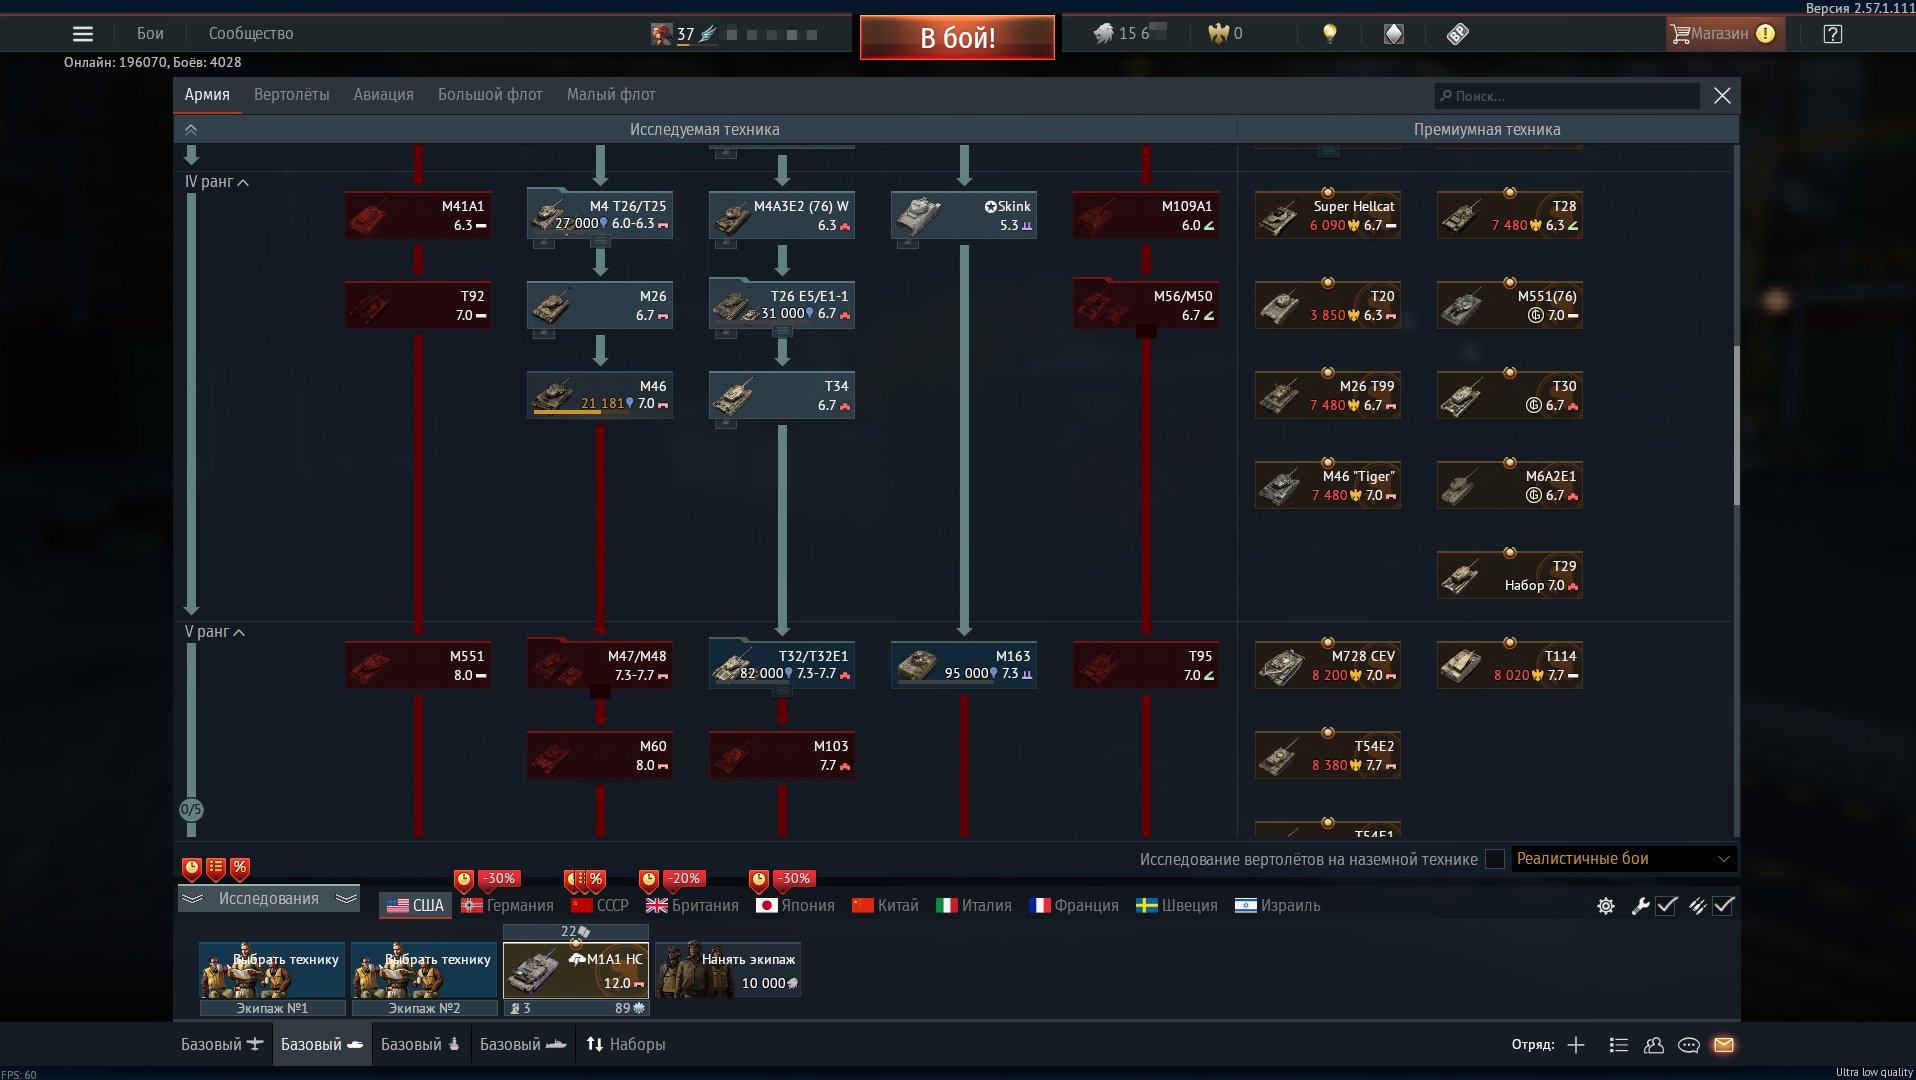
Task: Select the T34 heavy tank icon
Action: [x=782, y=395]
